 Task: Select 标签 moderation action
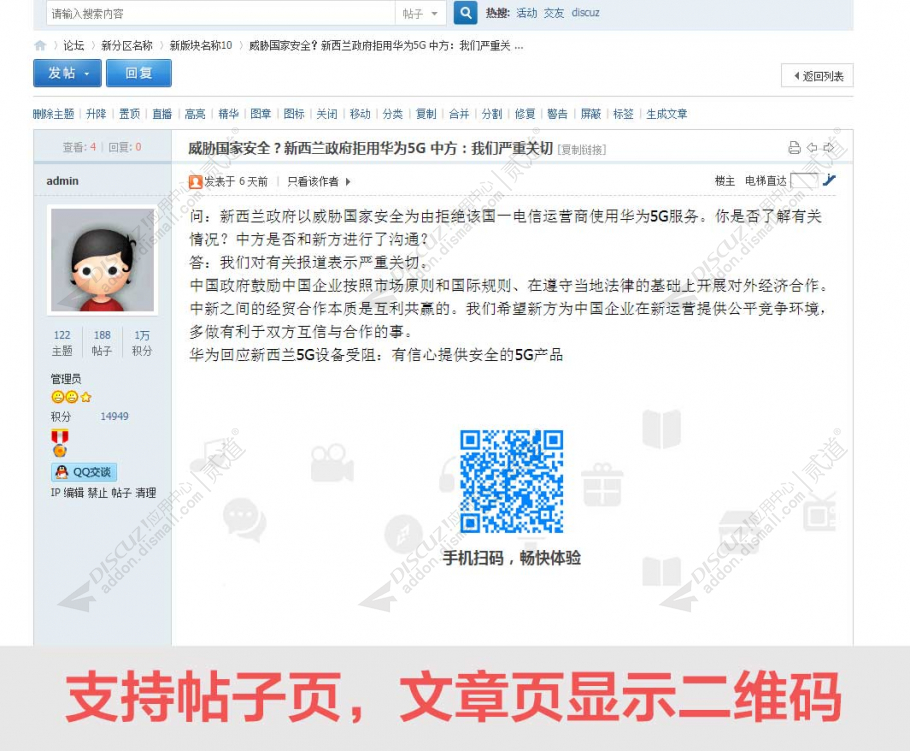(x=623, y=114)
